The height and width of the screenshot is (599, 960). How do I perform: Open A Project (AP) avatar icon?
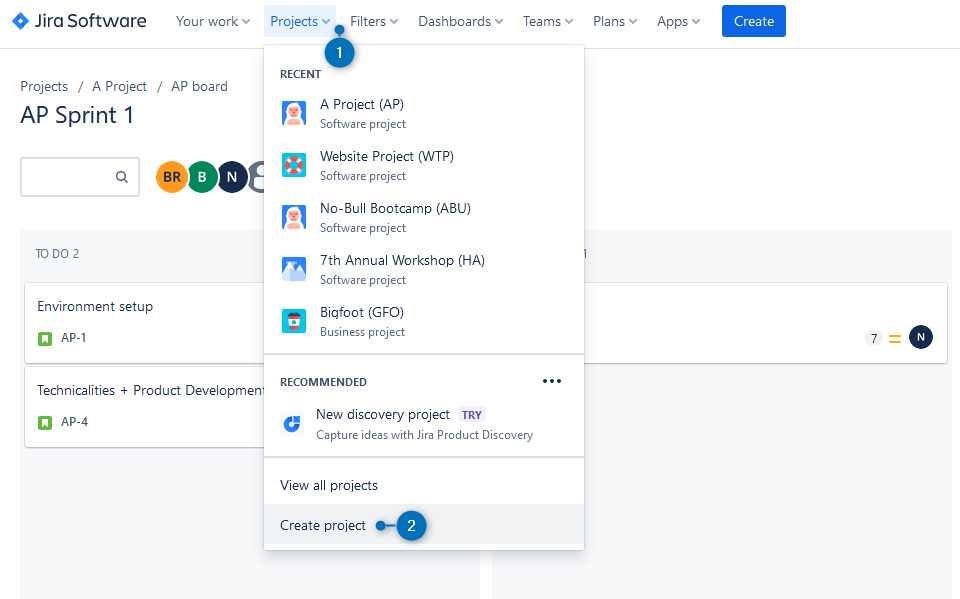tap(294, 113)
